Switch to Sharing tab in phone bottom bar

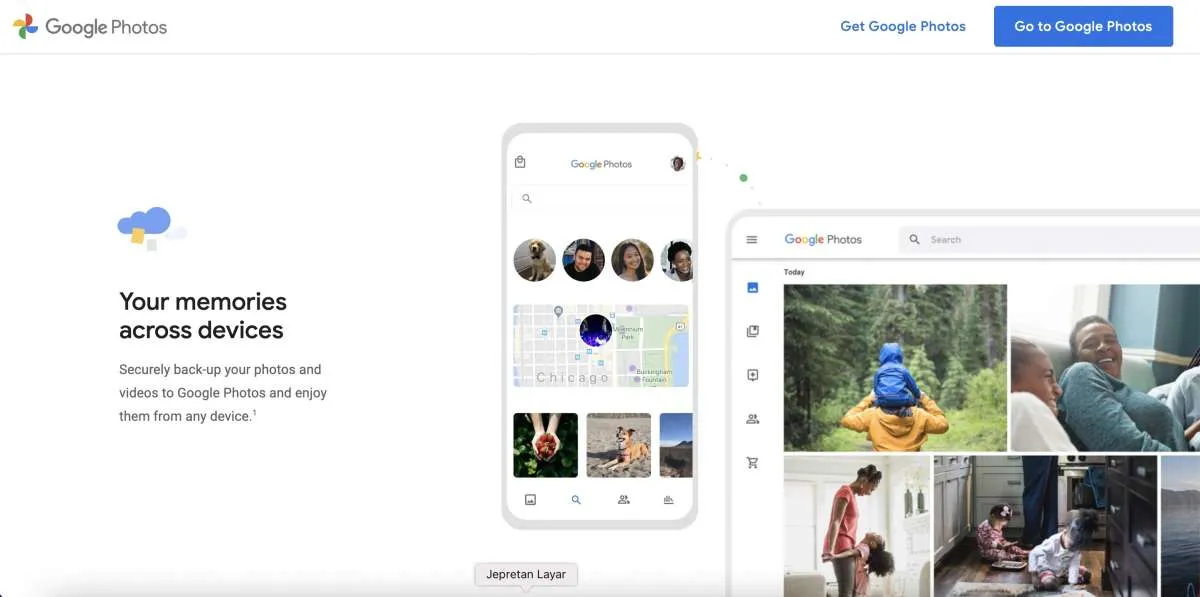pos(623,500)
